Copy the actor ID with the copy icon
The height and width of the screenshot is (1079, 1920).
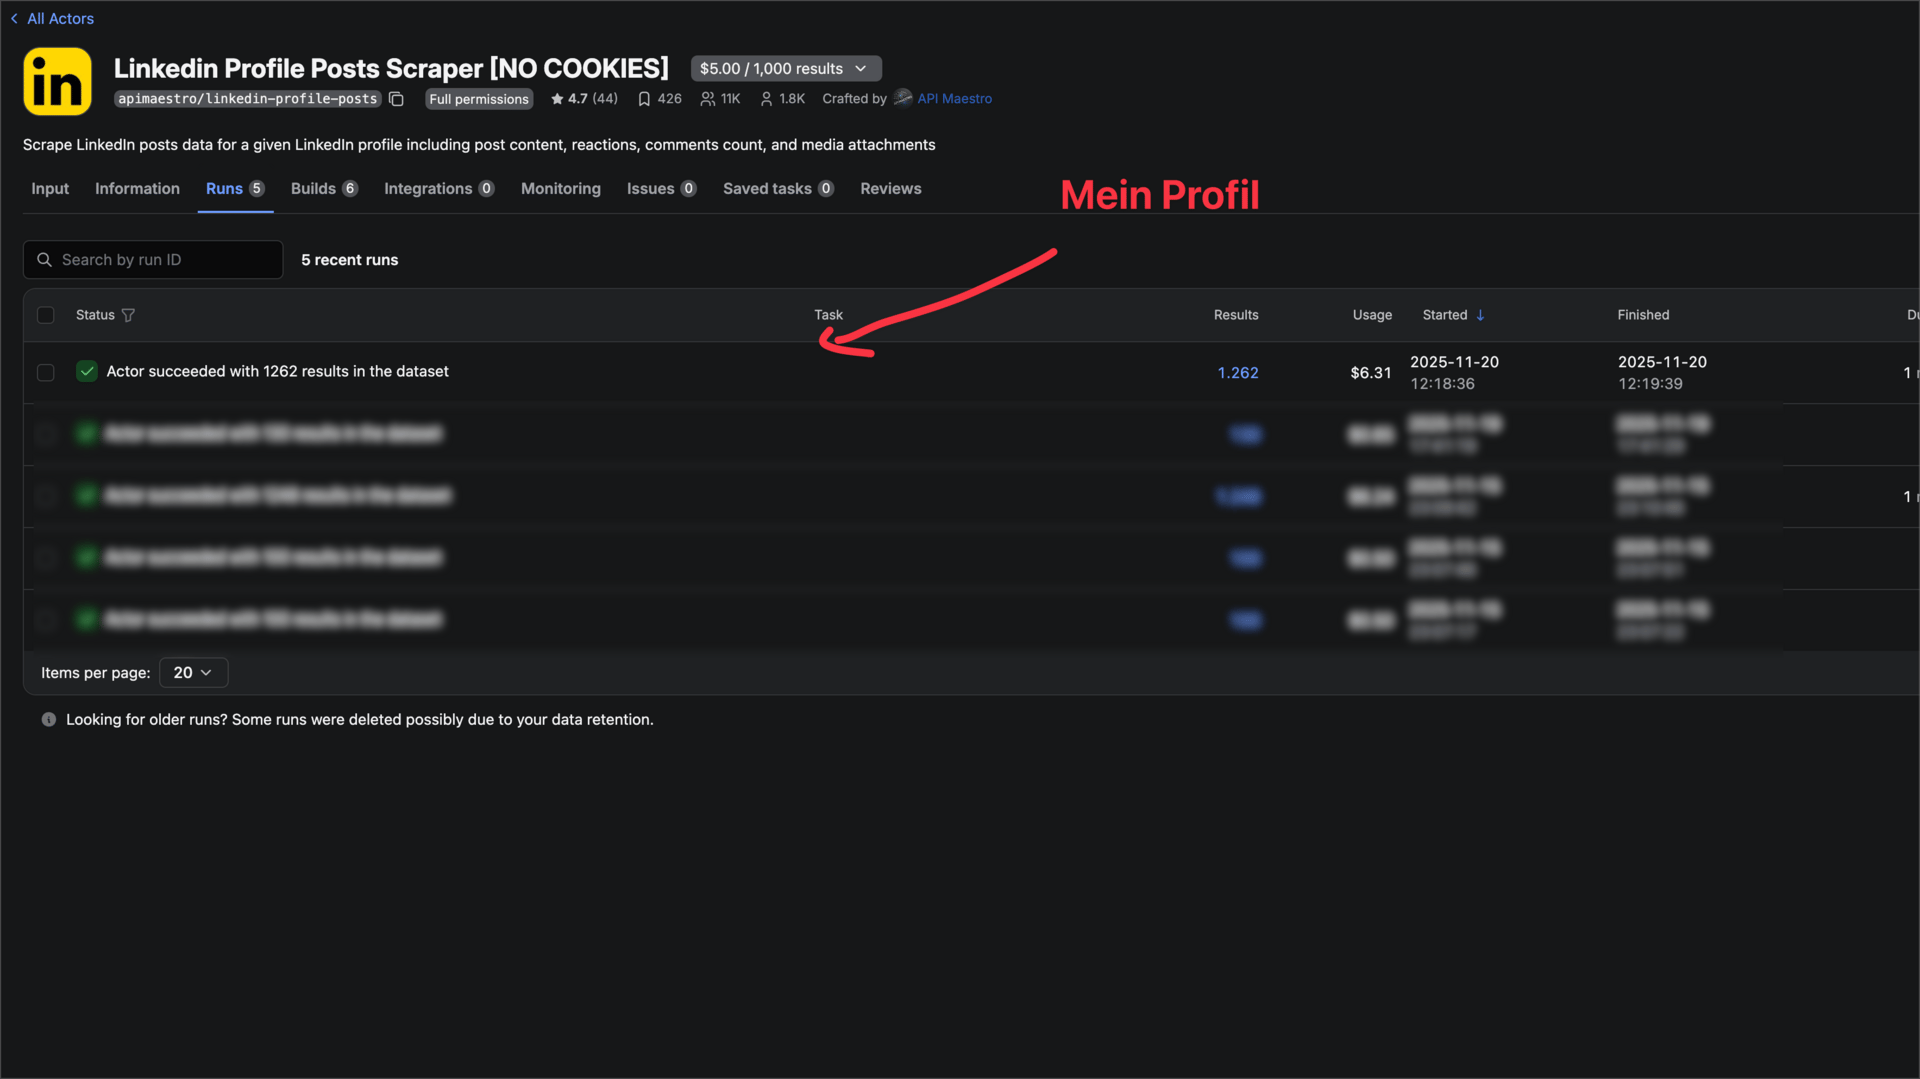click(396, 99)
